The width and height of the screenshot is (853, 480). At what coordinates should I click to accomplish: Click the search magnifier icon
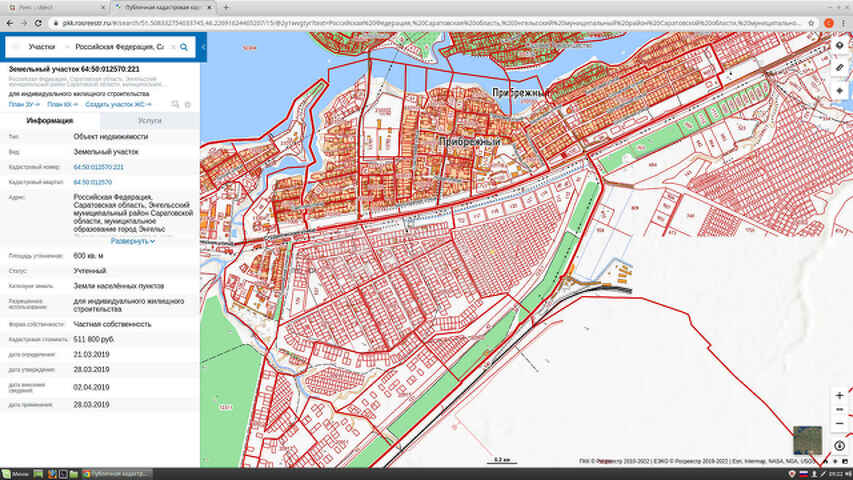184,47
